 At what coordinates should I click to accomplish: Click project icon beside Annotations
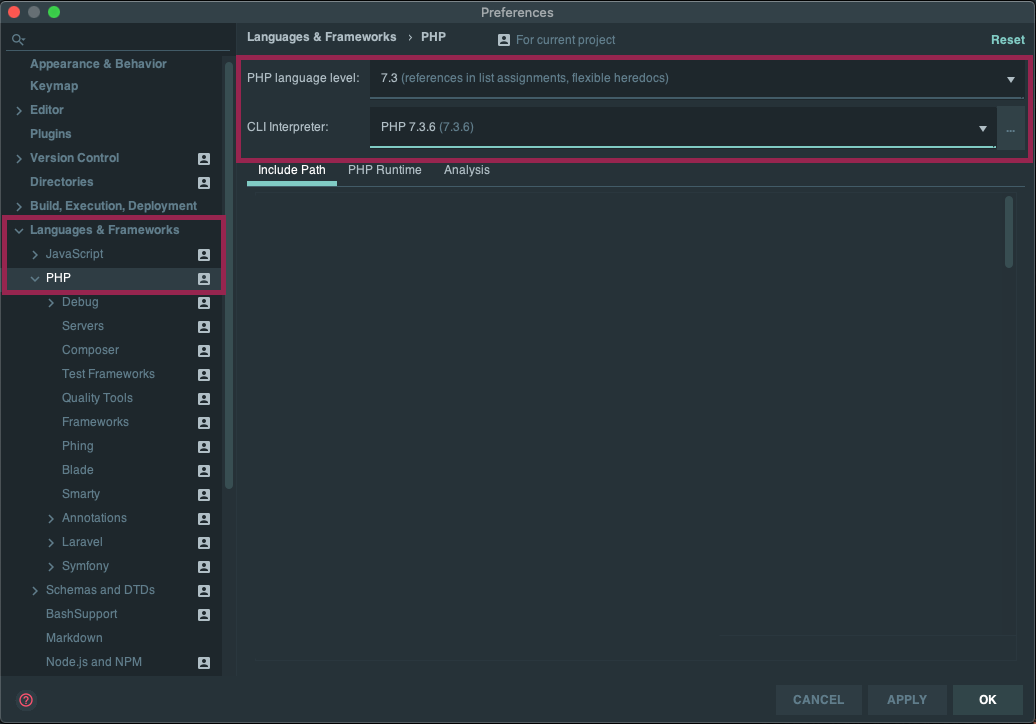point(204,519)
